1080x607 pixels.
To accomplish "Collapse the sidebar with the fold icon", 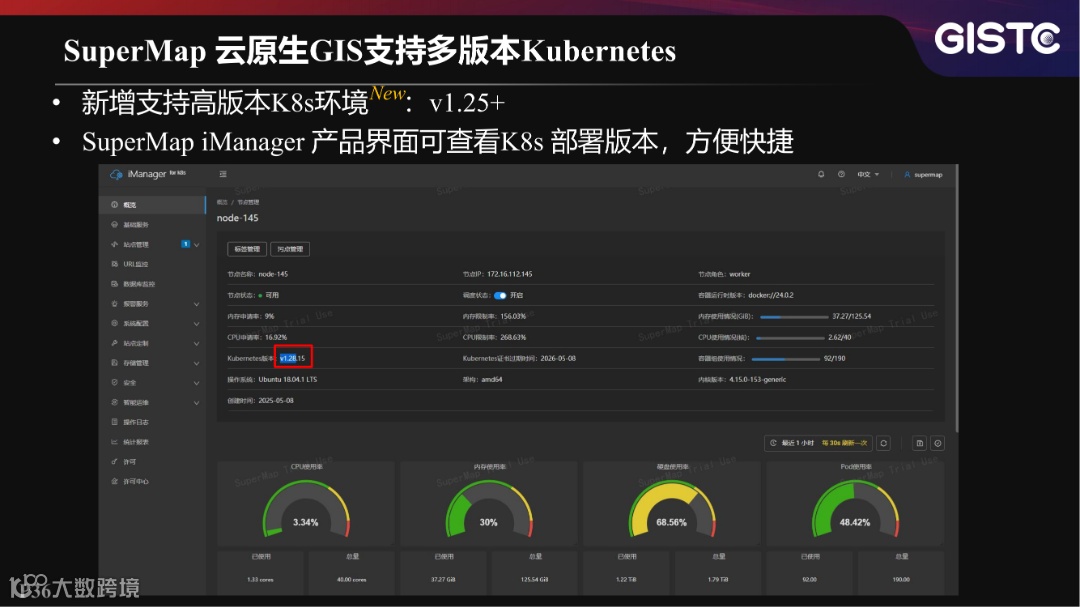I will point(223,174).
